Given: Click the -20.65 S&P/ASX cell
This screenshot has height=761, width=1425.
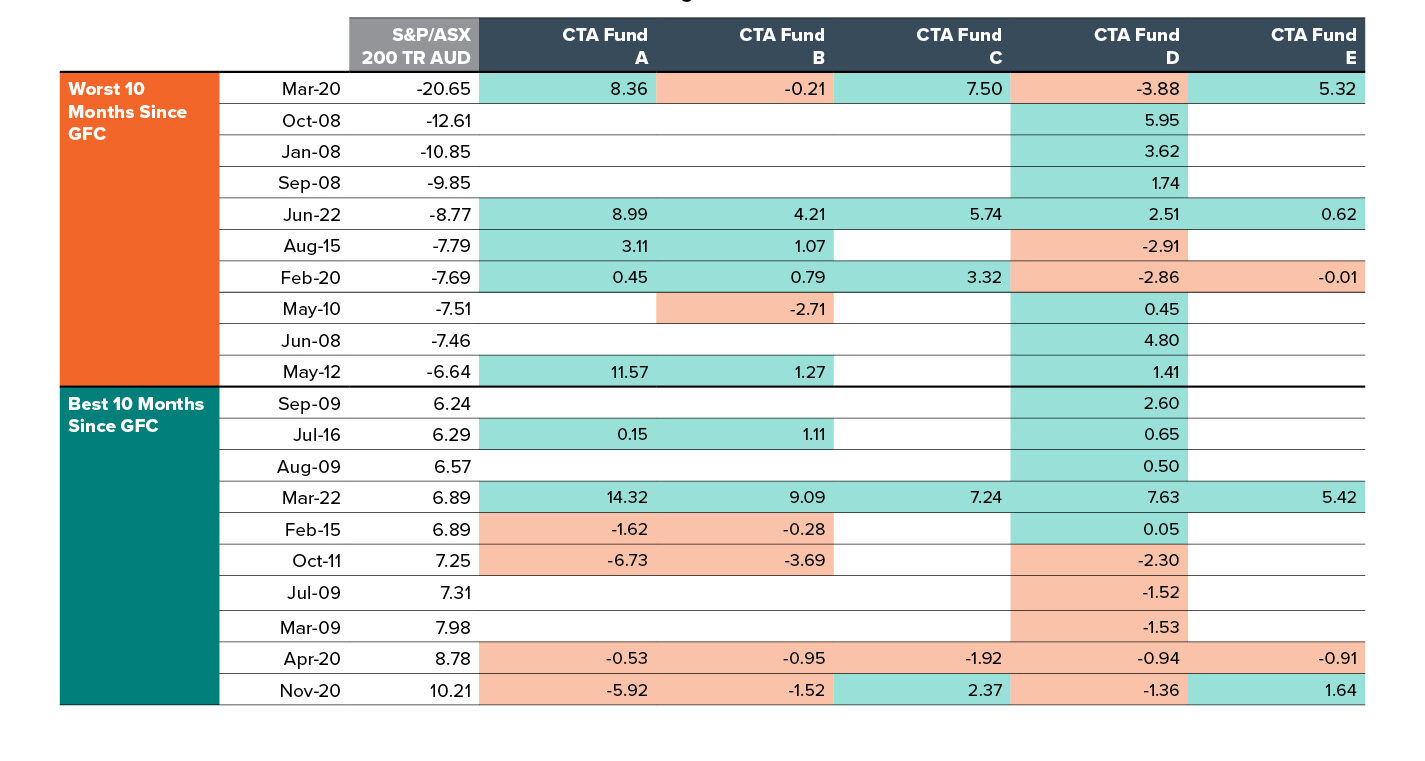Looking at the screenshot, I should (444, 89).
